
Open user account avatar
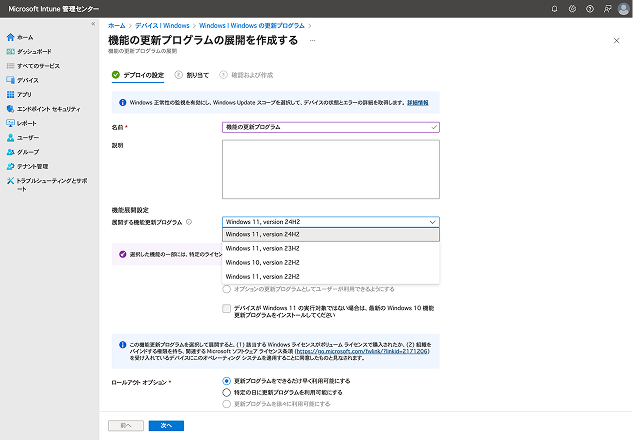624,8
